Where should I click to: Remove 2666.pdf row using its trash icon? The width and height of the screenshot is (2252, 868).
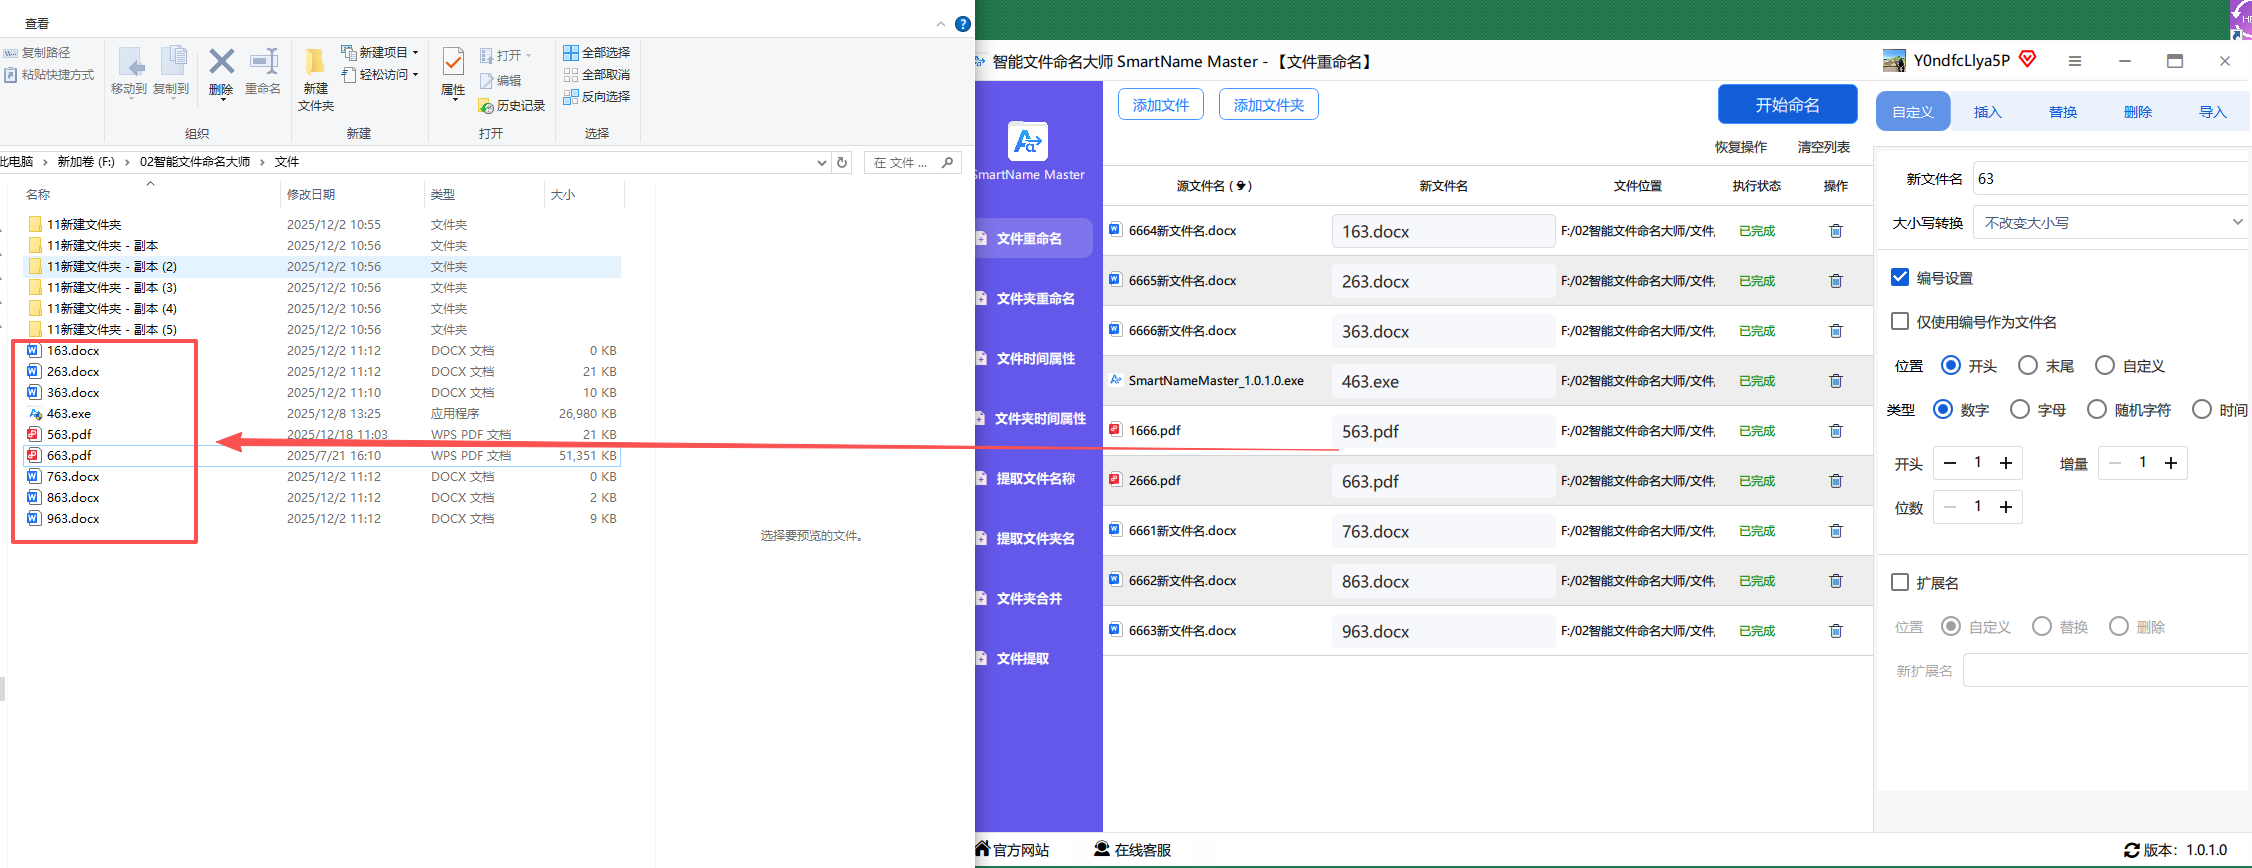1836,481
